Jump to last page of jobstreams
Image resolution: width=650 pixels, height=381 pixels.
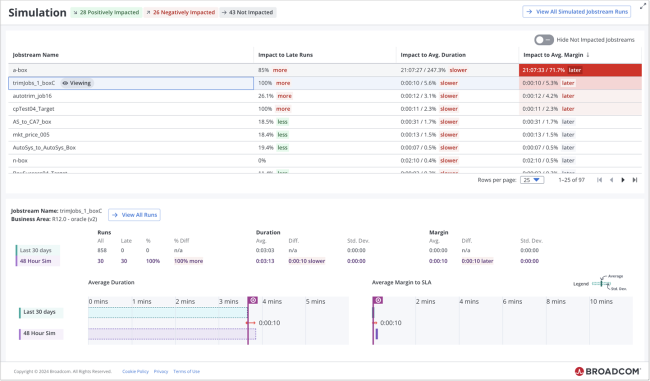coord(635,180)
